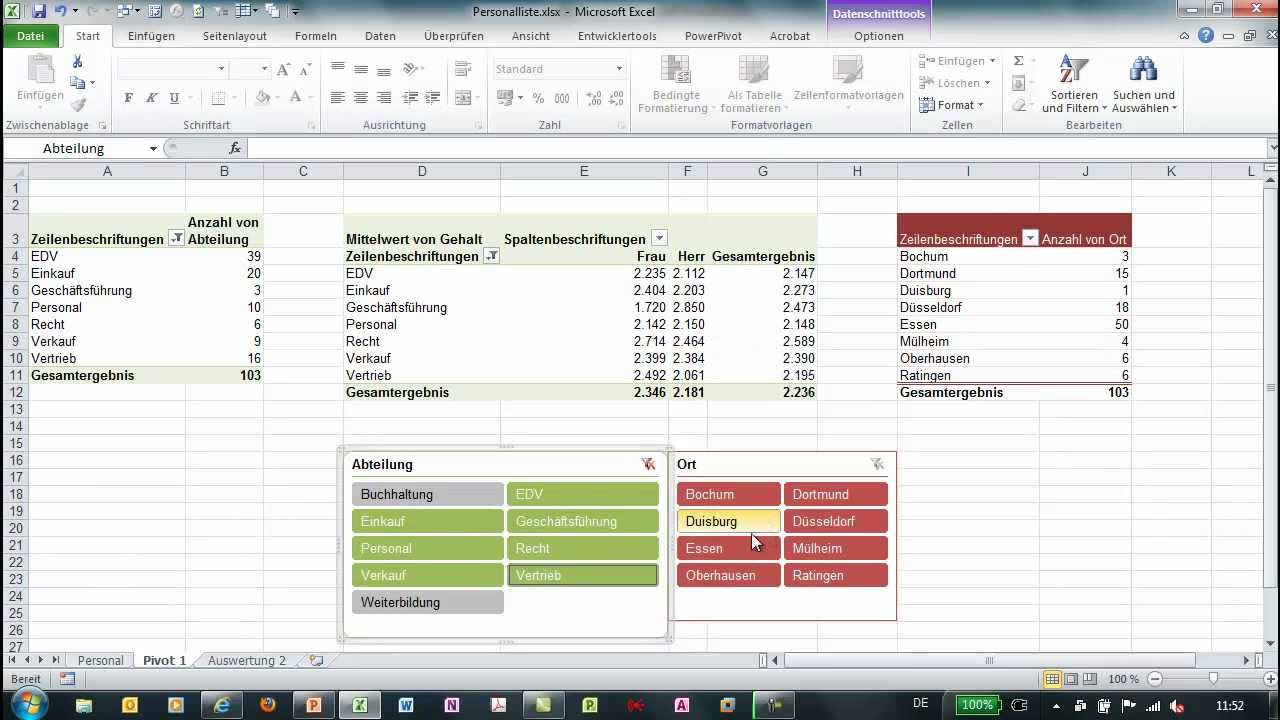Click the Einfügen cells button
The width and height of the screenshot is (1280, 720).
[x=955, y=61]
